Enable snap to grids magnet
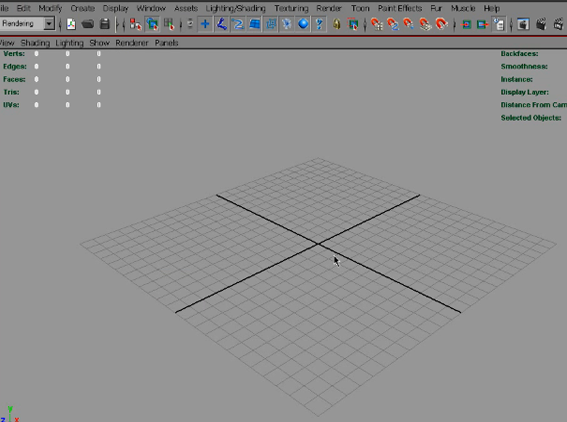567x422 pixels. [377, 24]
